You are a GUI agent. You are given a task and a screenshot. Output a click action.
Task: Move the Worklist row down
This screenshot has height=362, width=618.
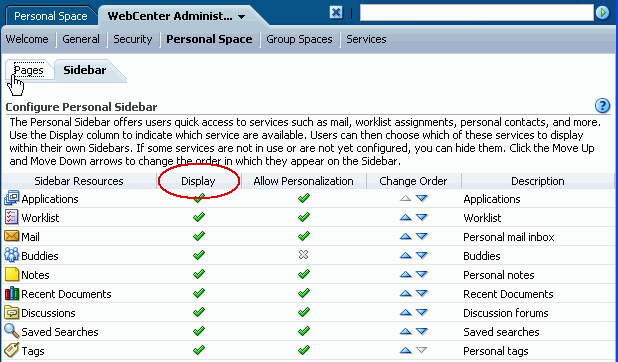point(422,217)
